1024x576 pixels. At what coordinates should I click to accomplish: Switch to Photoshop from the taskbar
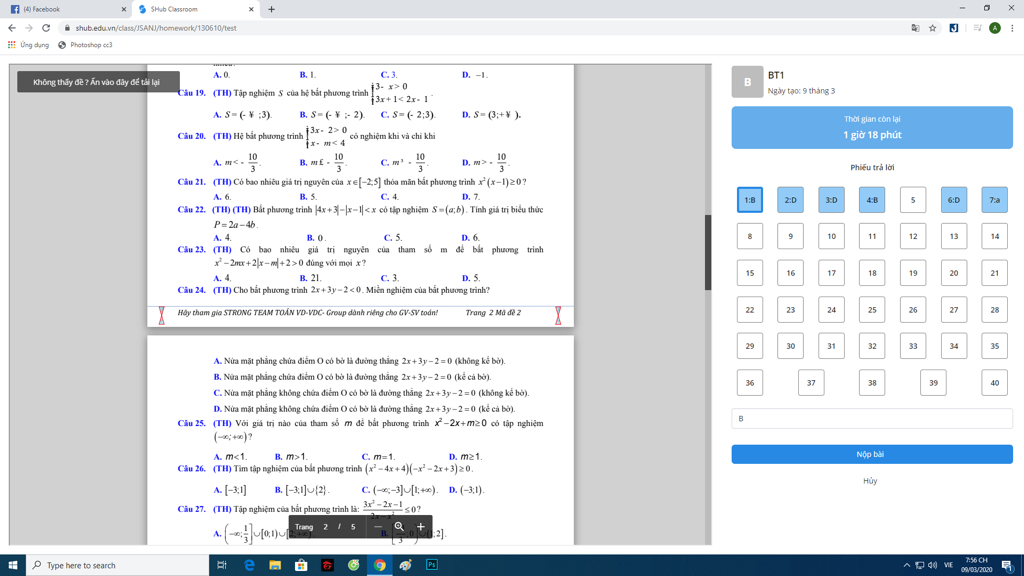(432, 565)
